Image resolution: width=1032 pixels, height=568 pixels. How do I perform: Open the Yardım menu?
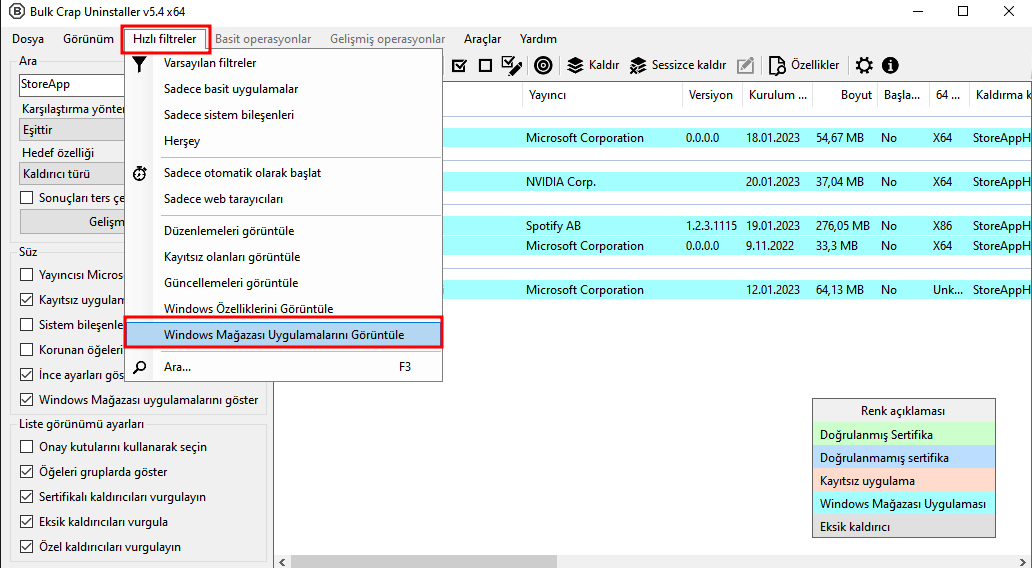coord(538,39)
